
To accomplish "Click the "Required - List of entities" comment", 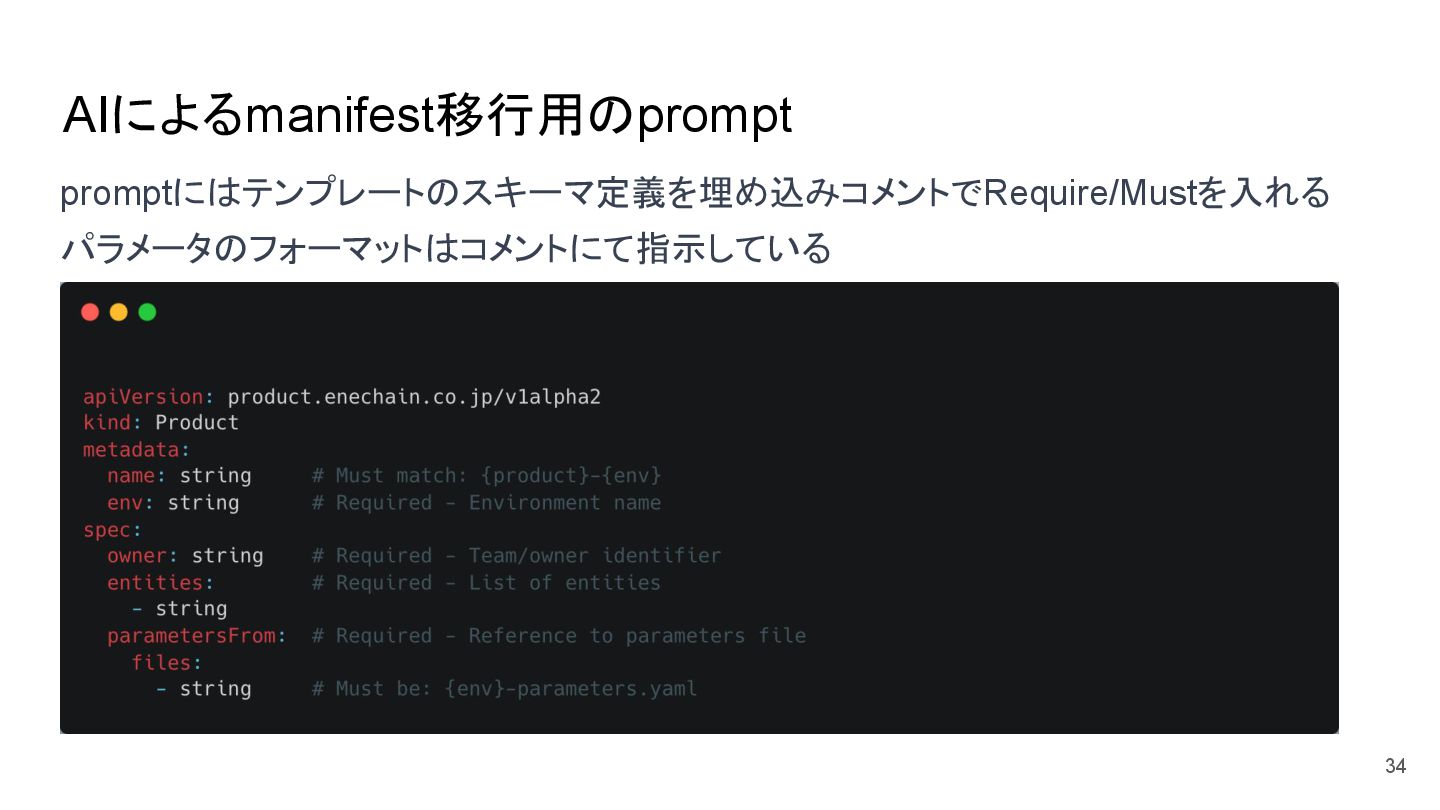I will pyautogui.click(x=486, y=583).
